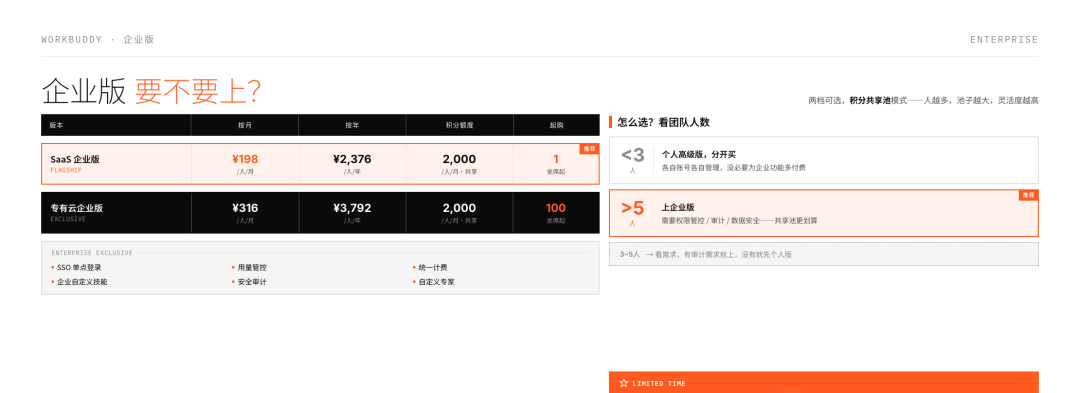Click the 个人高级版，分开买 title
The image size is (1080, 393).
[700, 155]
